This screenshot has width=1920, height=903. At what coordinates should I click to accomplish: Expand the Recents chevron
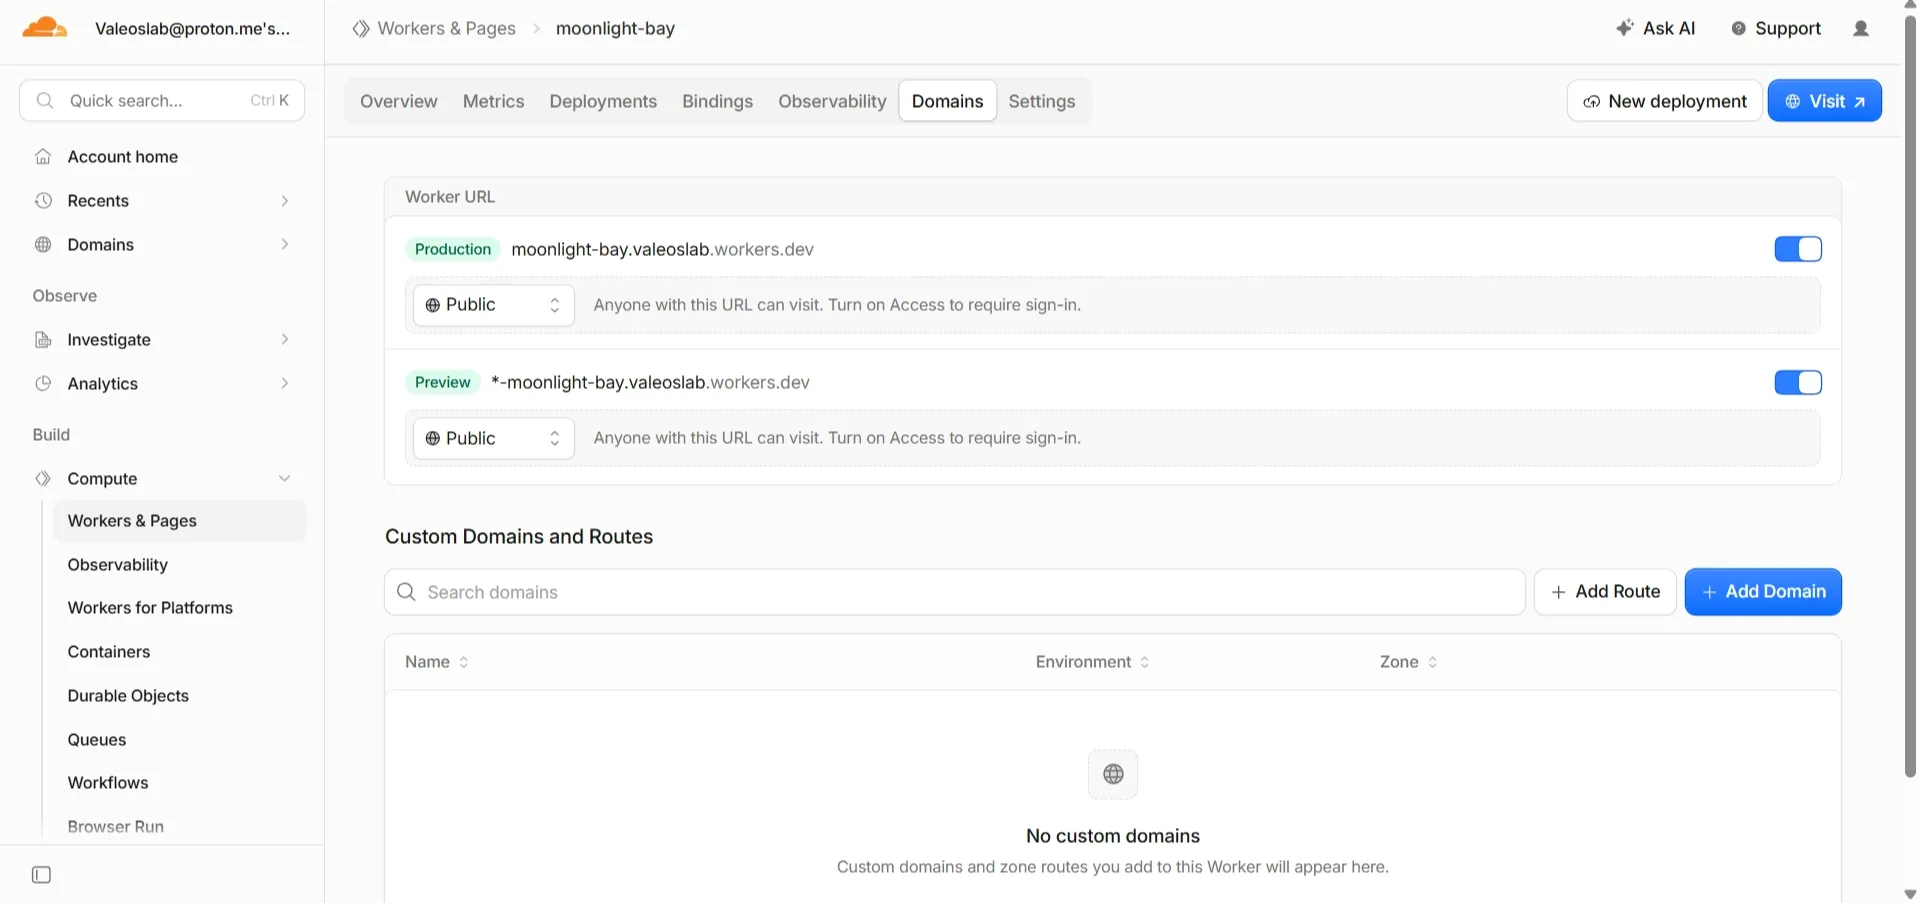coord(285,201)
